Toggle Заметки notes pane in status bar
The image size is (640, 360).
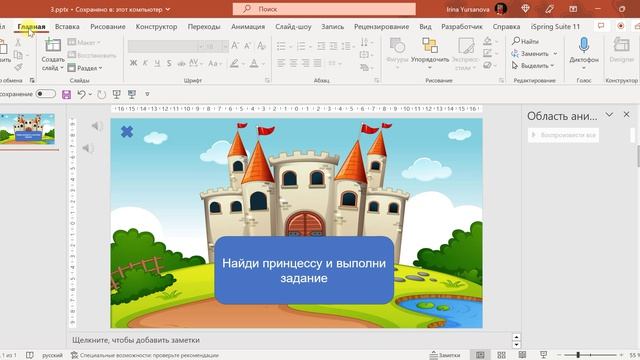pyautogui.click(x=445, y=355)
